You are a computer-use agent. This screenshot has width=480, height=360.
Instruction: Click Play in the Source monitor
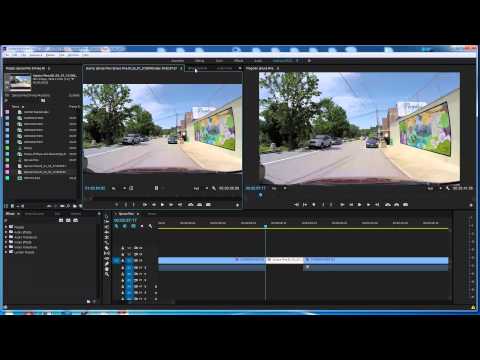(x=162, y=204)
